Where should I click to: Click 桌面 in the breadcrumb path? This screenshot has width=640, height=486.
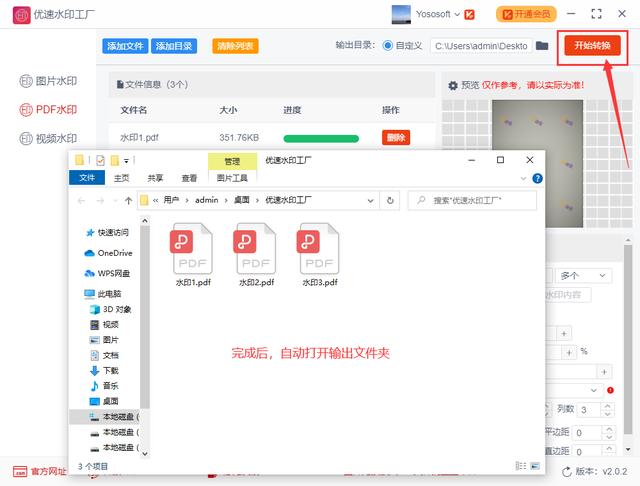tap(242, 200)
